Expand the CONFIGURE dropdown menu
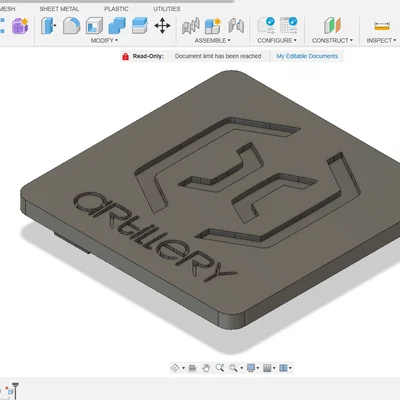This screenshot has height=400, width=400. click(277, 40)
